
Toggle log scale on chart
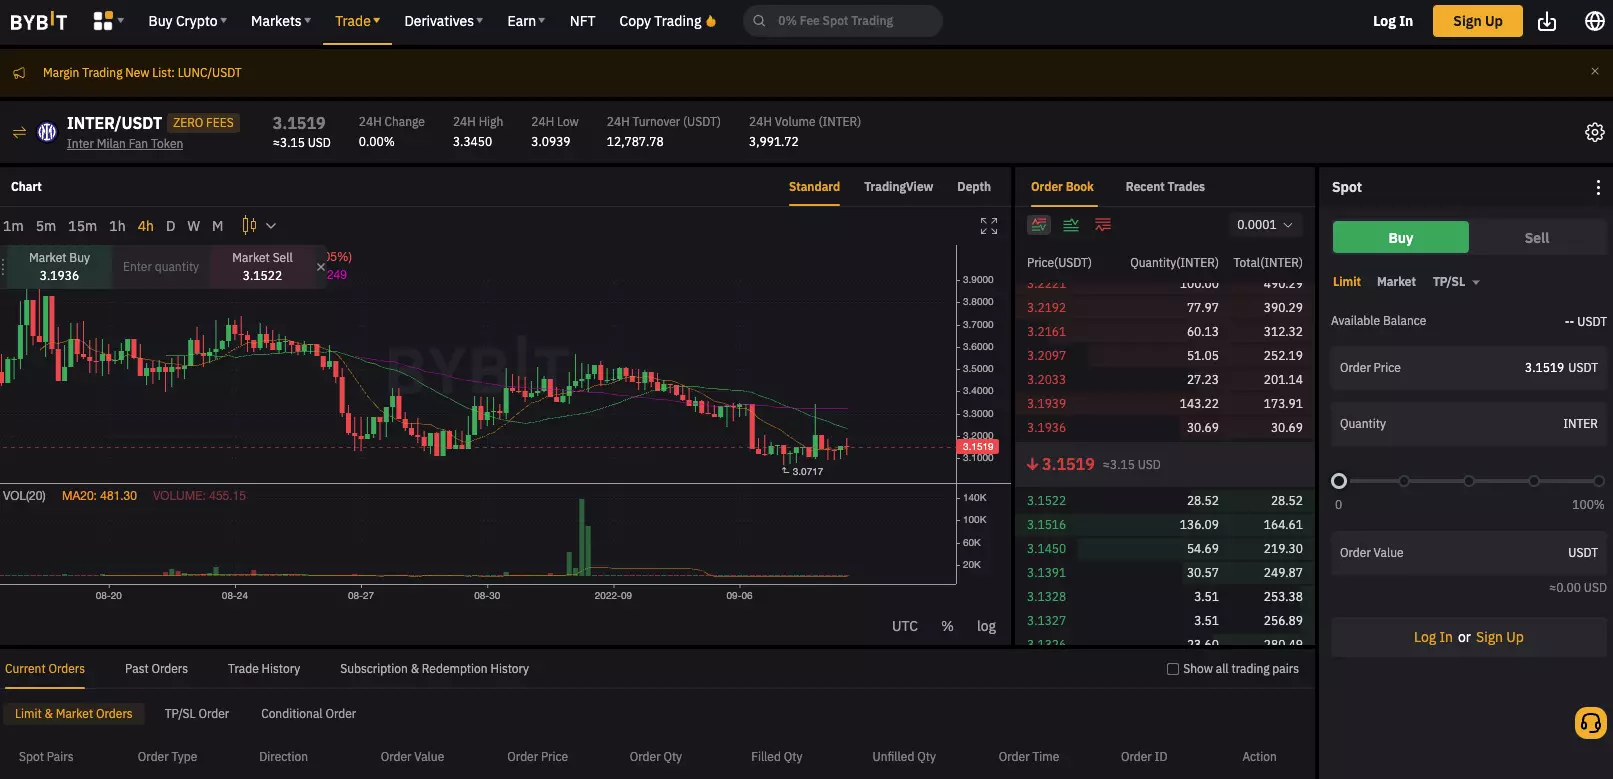click(x=986, y=626)
